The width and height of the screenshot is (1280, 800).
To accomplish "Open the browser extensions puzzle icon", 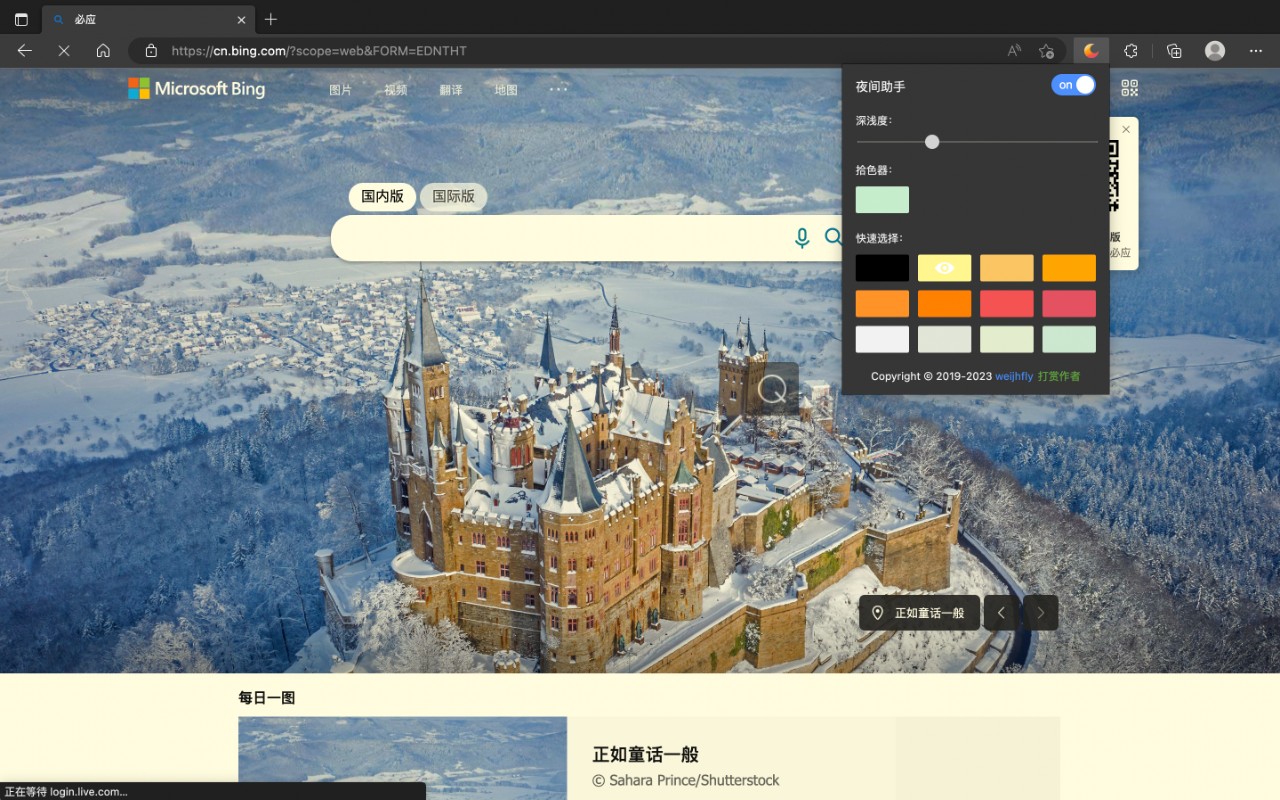I will tap(1131, 51).
